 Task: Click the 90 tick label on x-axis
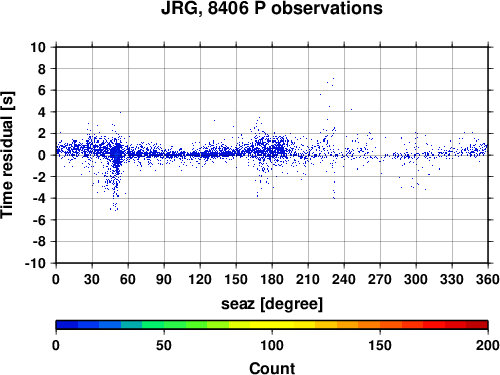(x=164, y=279)
